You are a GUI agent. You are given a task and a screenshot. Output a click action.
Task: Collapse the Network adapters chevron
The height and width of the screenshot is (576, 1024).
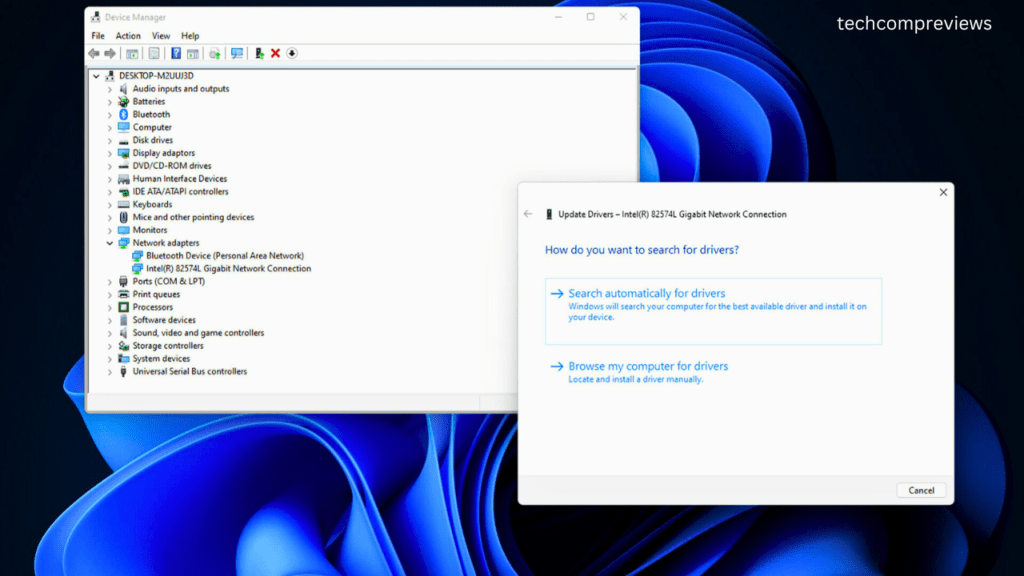coord(110,243)
